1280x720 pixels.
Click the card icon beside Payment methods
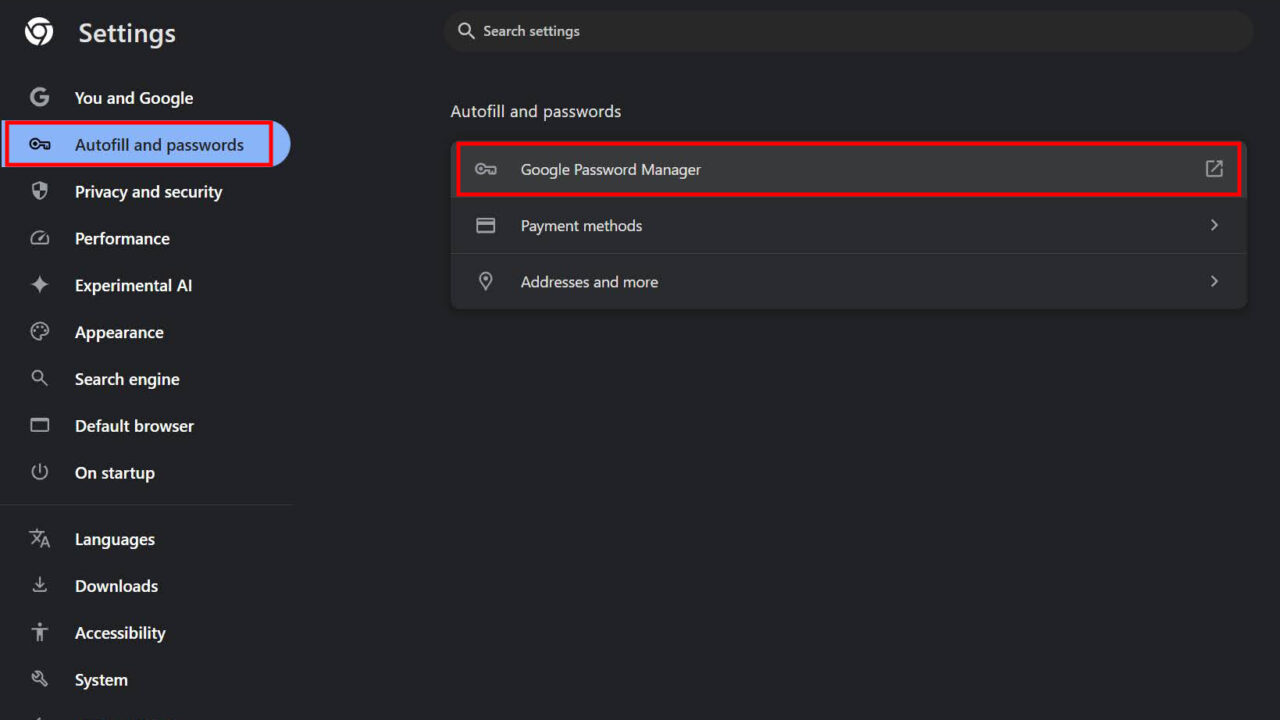click(486, 225)
